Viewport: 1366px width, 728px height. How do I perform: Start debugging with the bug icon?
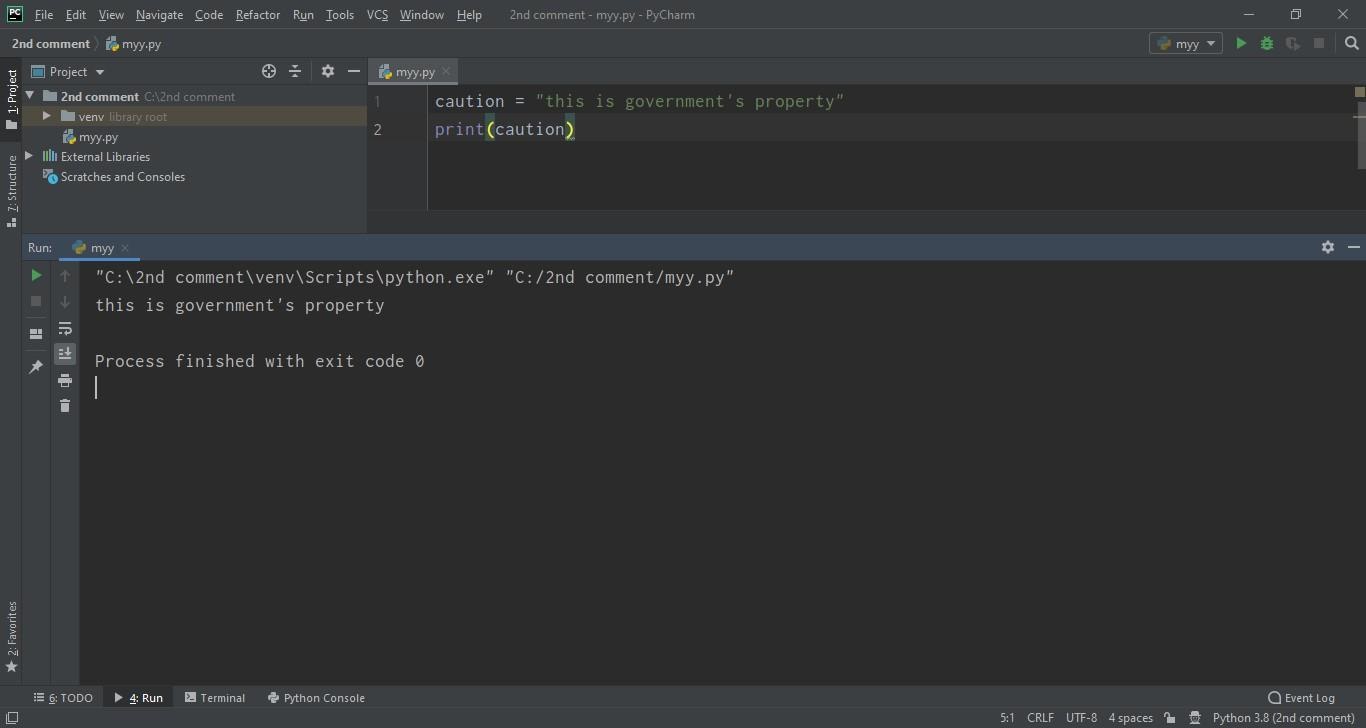click(1267, 44)
